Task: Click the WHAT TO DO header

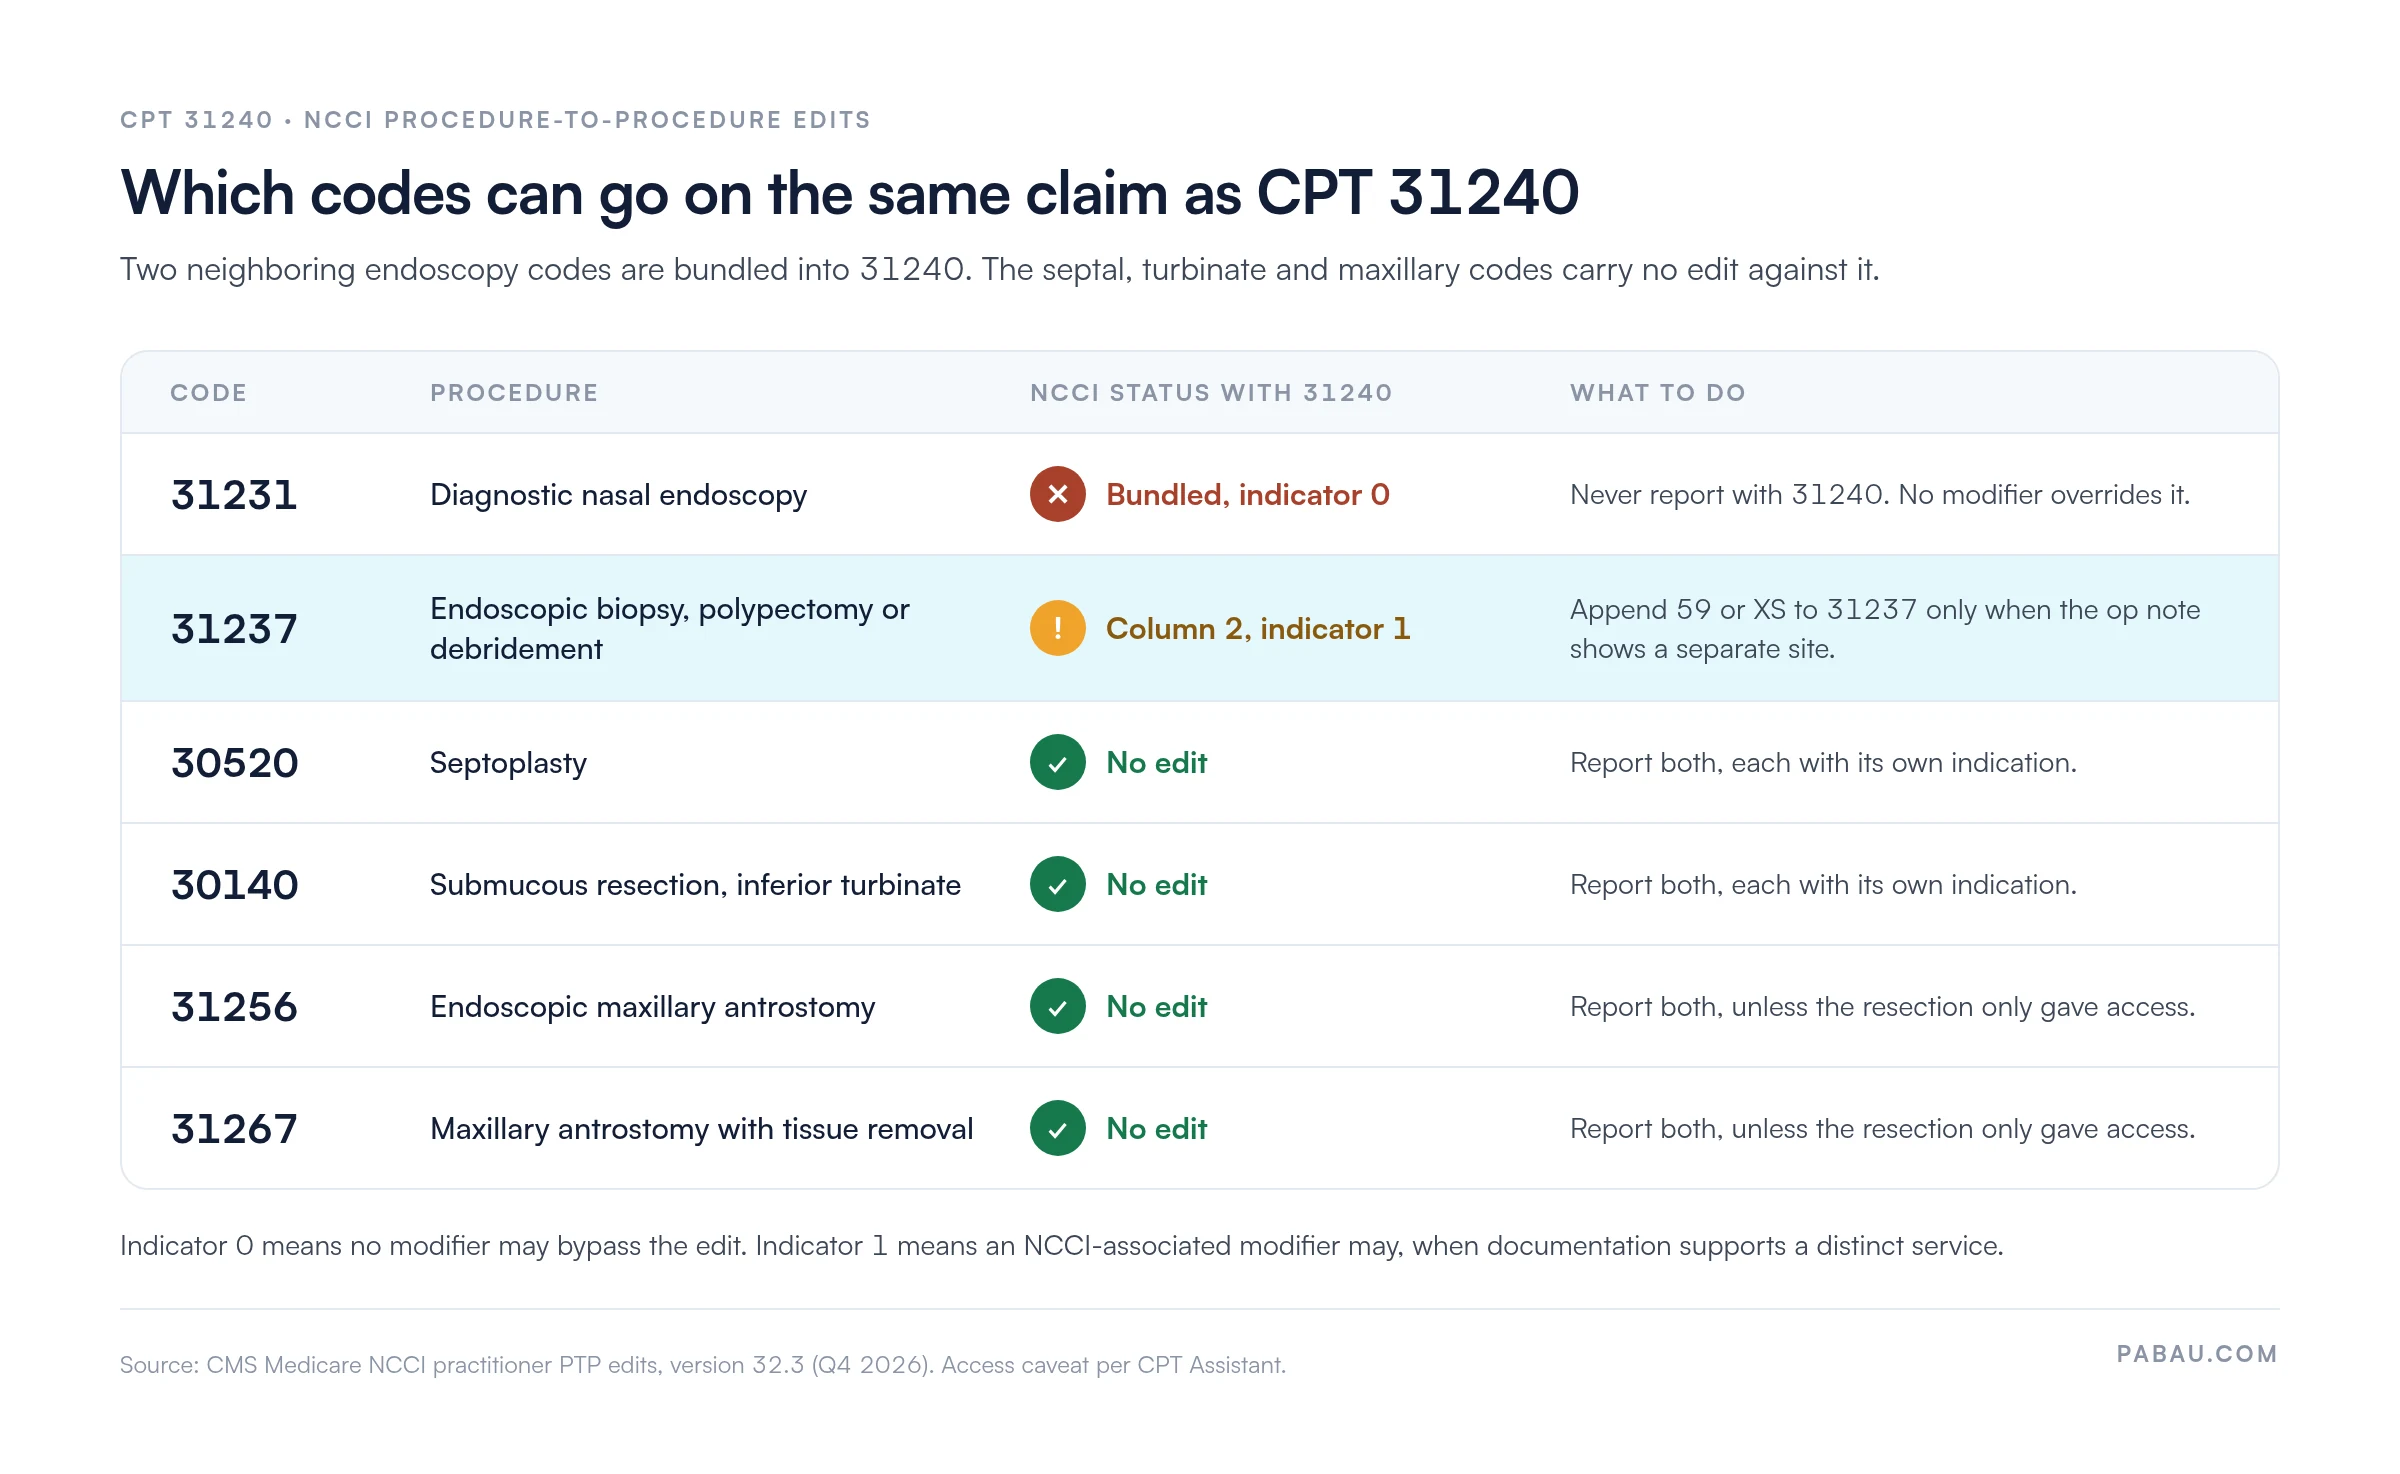Action: (1658, 393)
